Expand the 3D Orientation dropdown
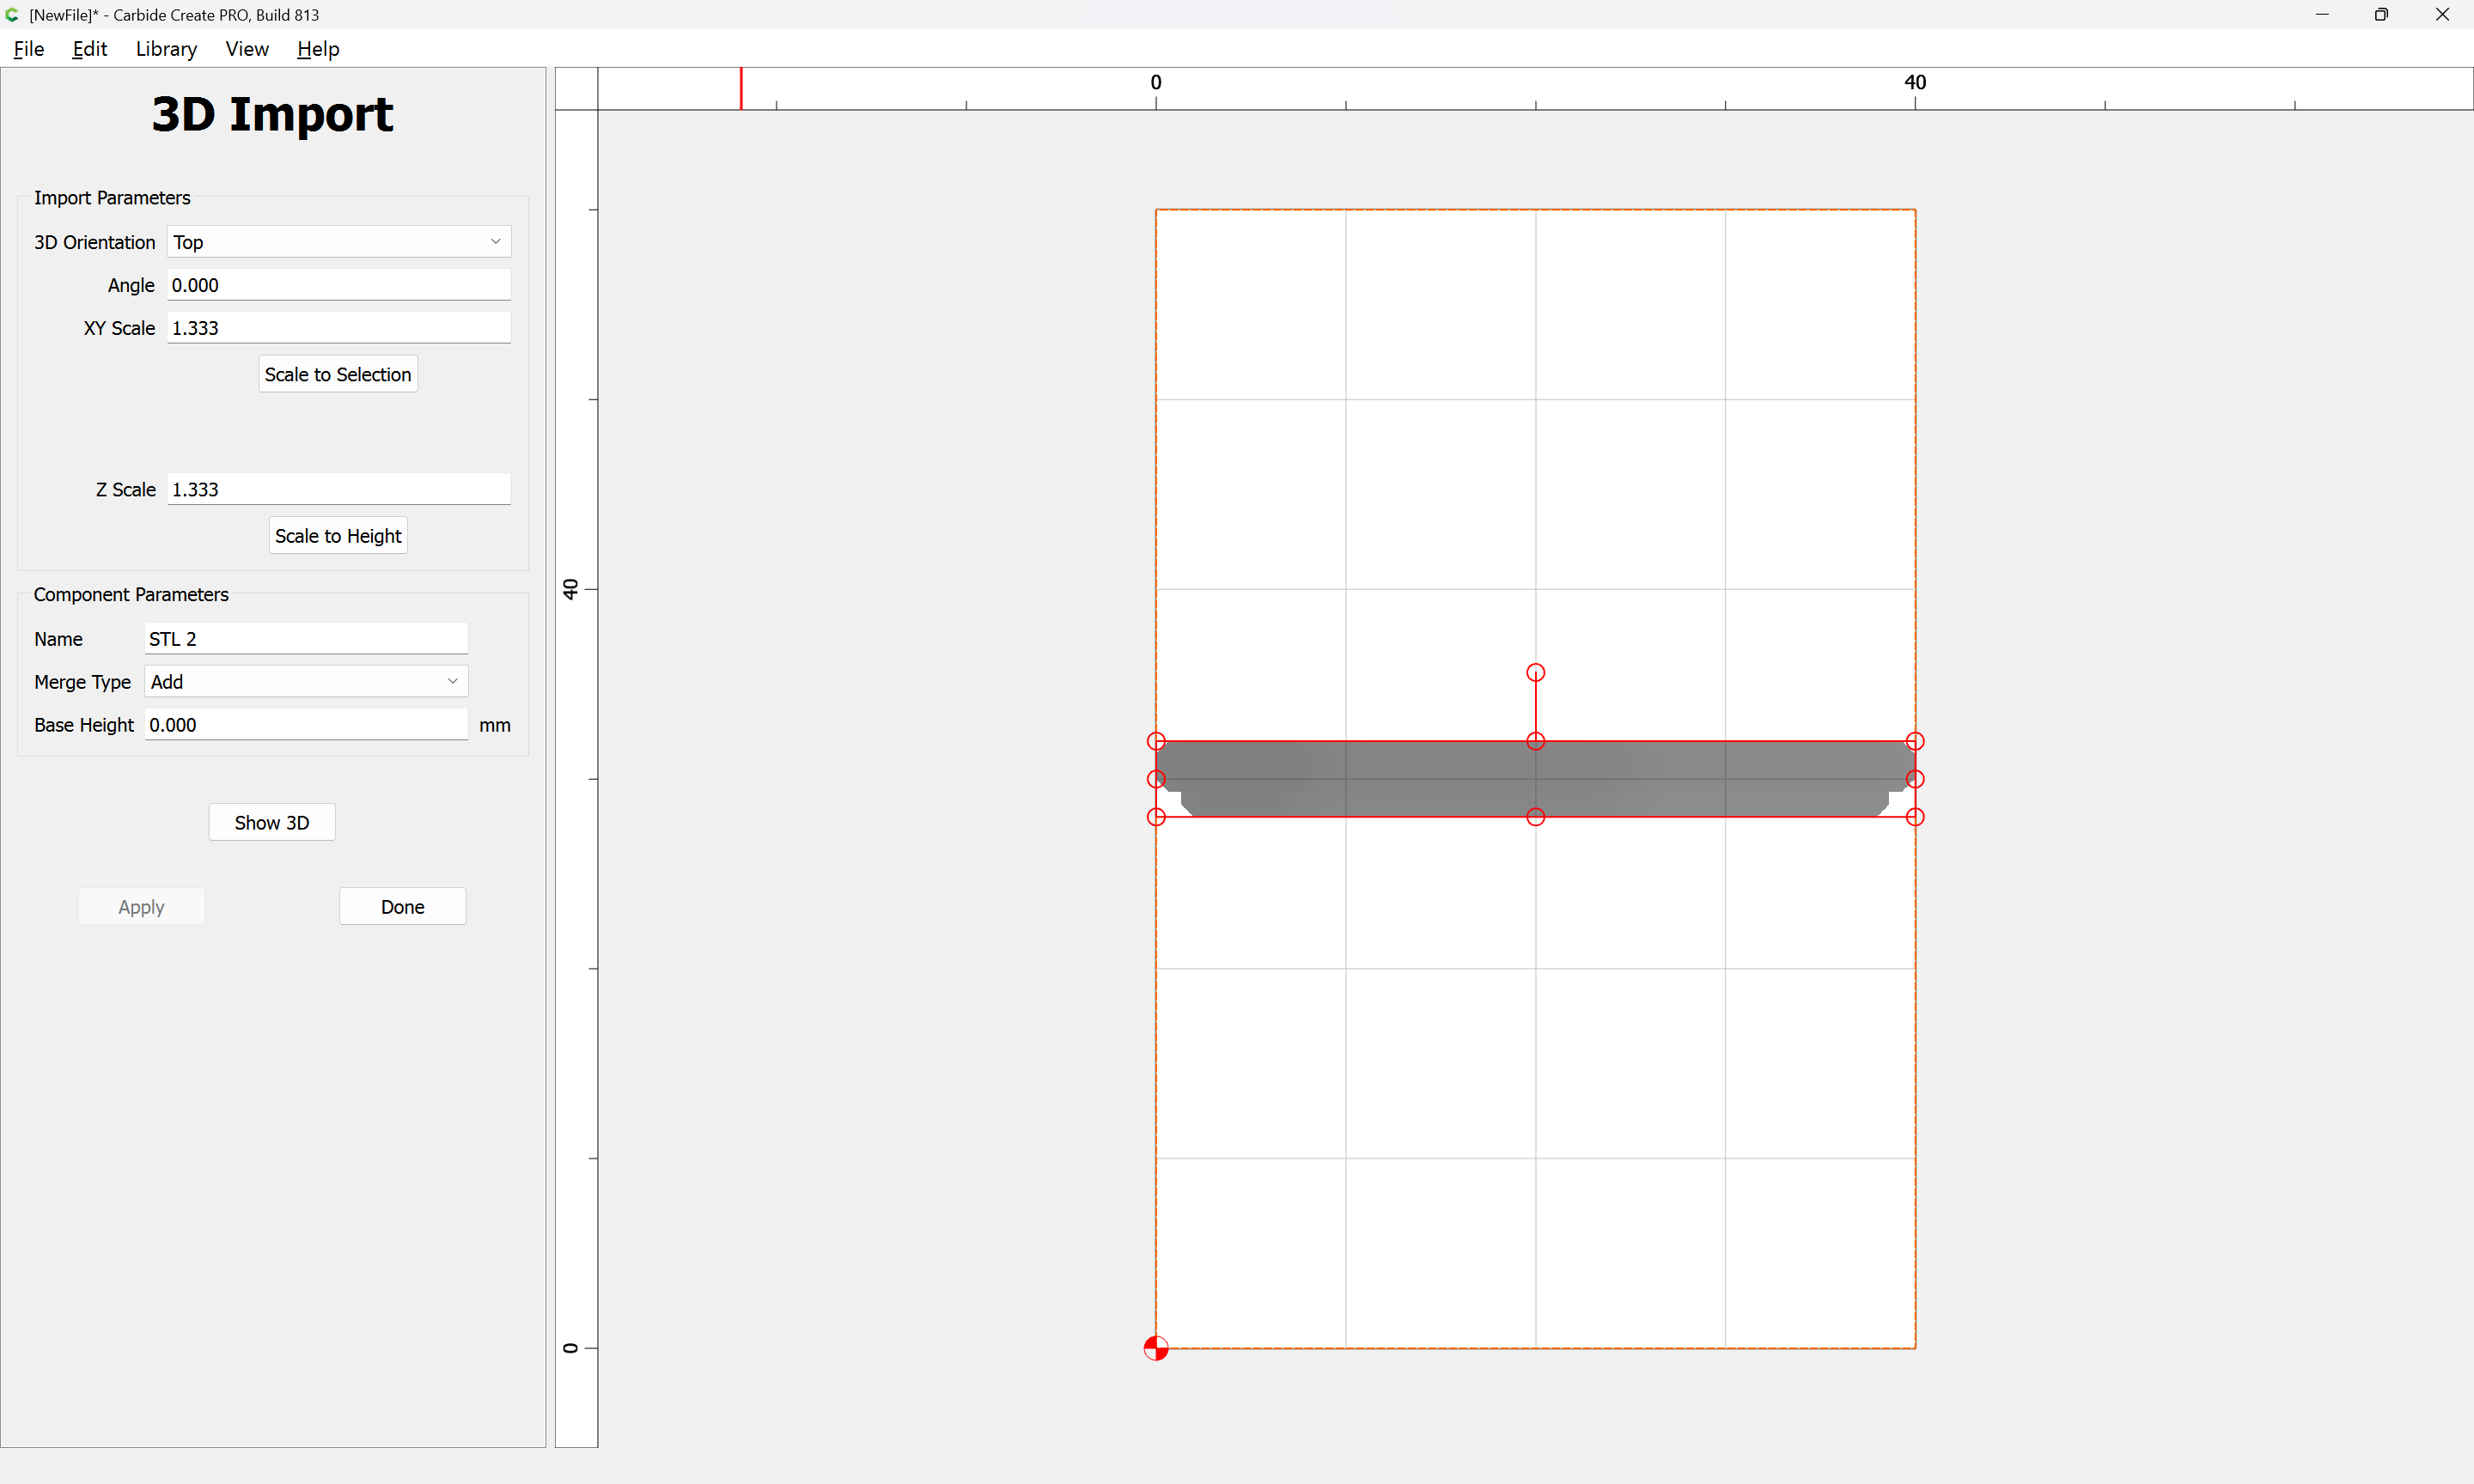2474x1484 pixels. [x=338, y=242]
